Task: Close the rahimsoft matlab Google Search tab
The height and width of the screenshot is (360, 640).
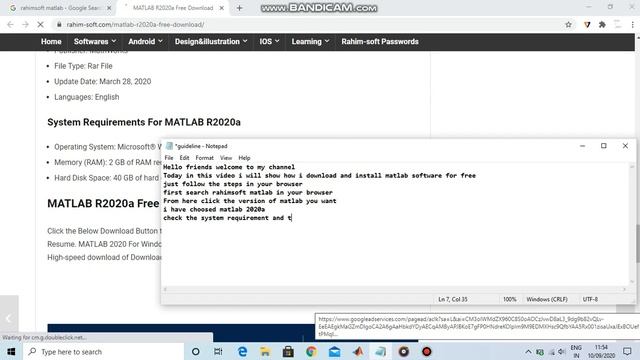Action: click(109, 8)
